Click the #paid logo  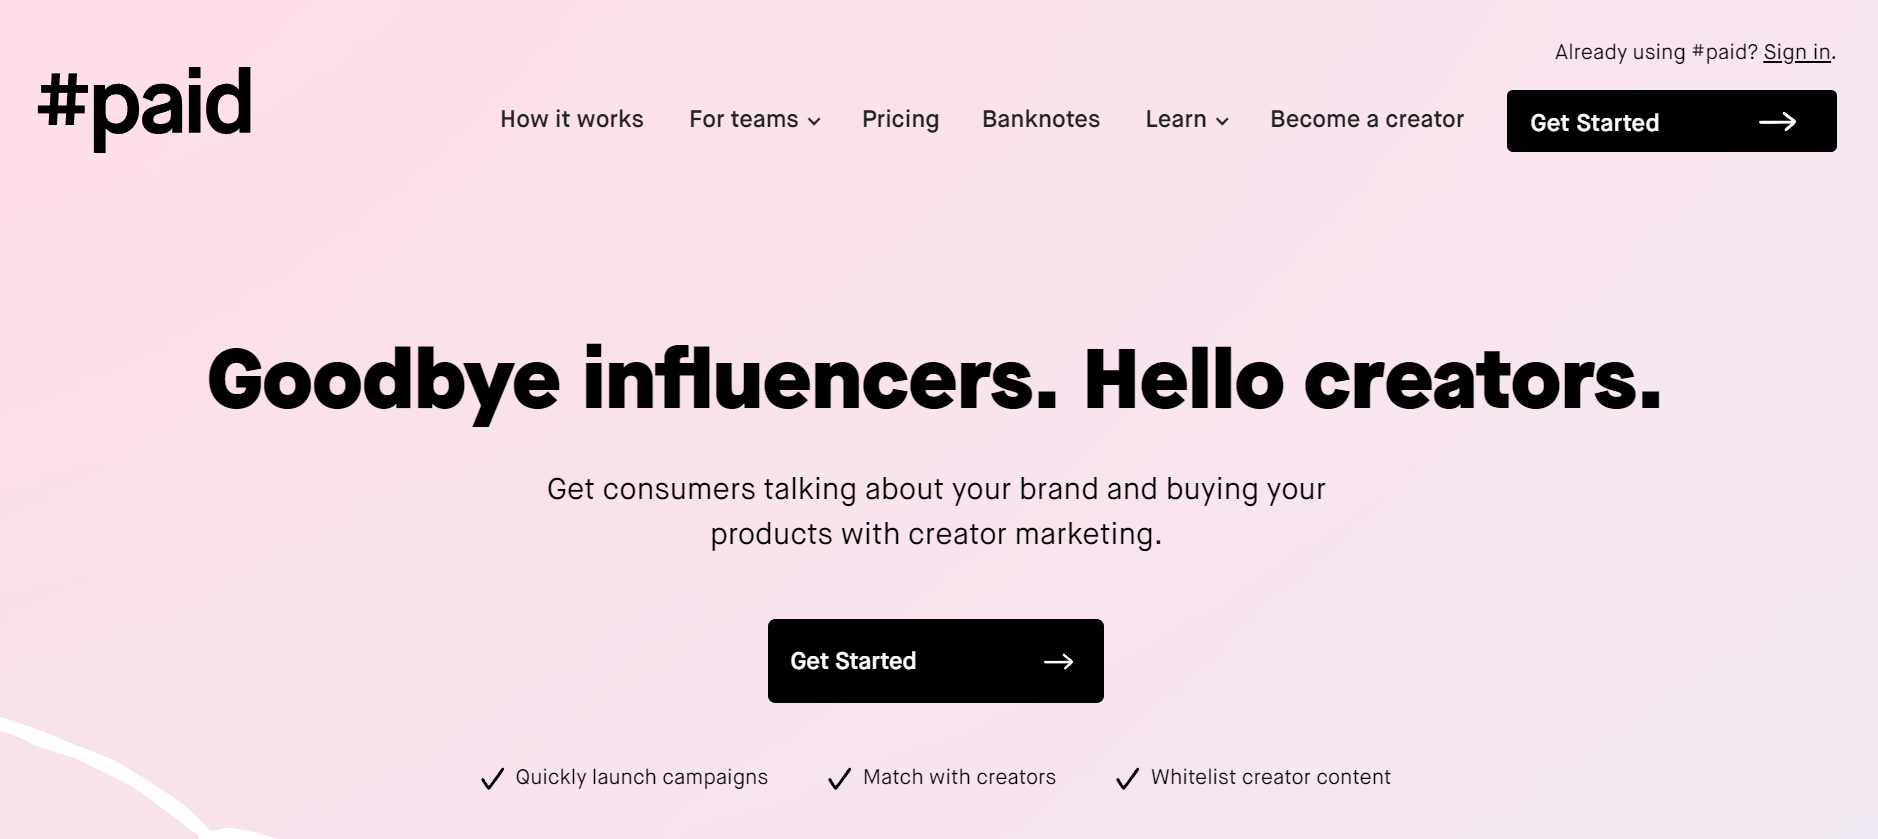pos(145,108)
